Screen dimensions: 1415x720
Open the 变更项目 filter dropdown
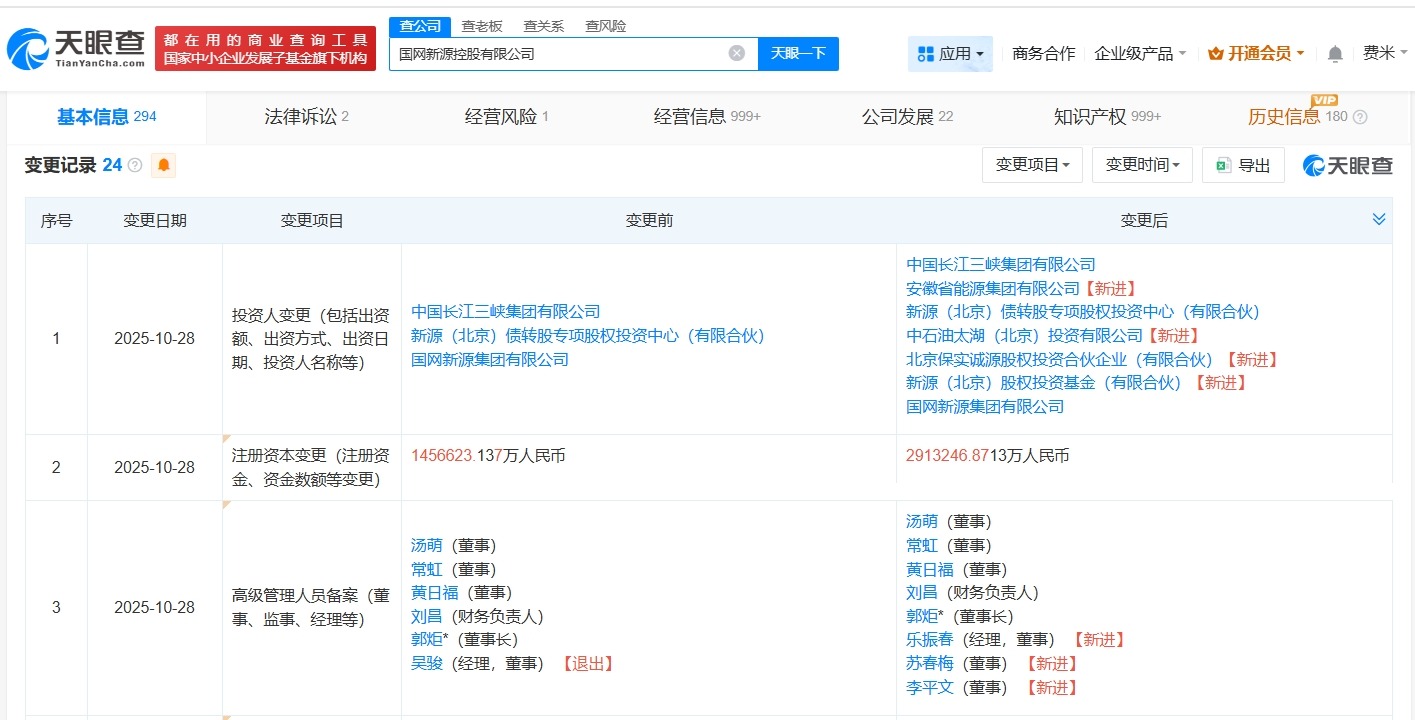point(1032,164)
